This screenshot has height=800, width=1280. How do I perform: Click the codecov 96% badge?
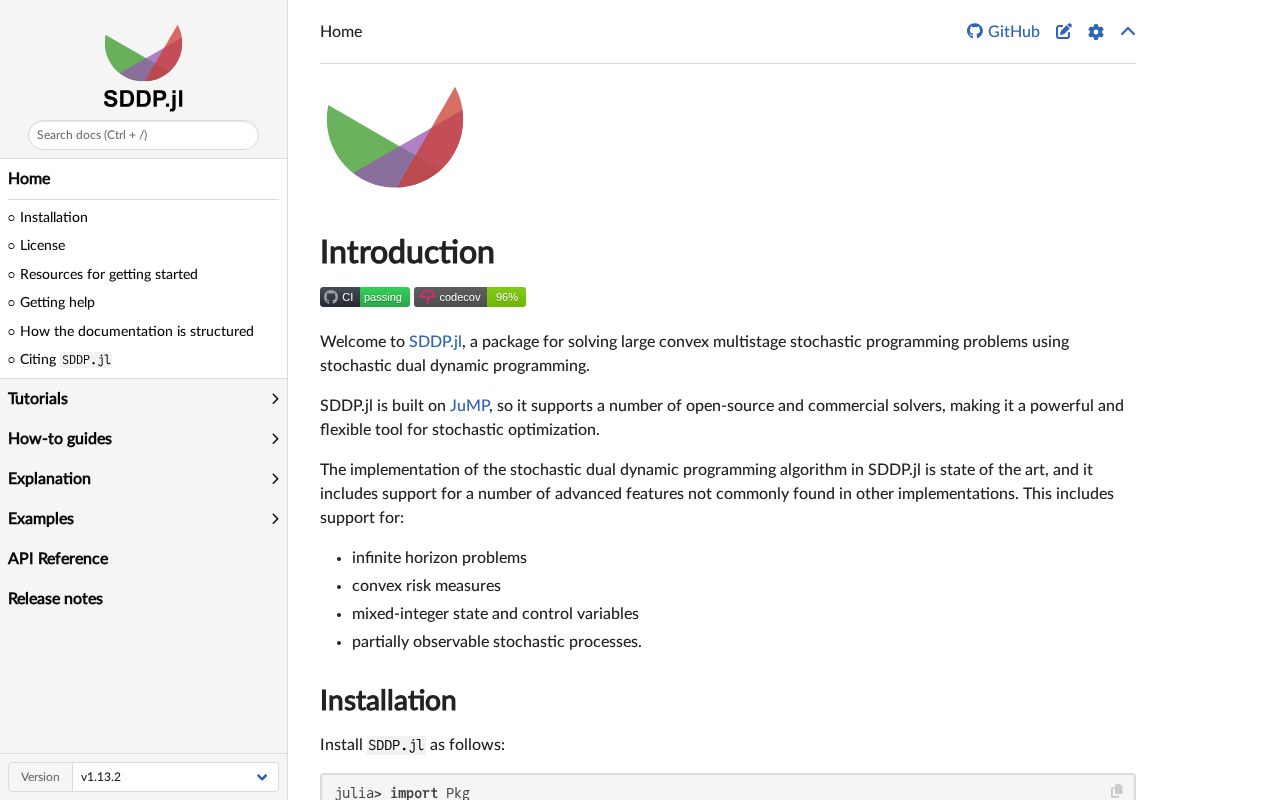(x=470, y=297)
